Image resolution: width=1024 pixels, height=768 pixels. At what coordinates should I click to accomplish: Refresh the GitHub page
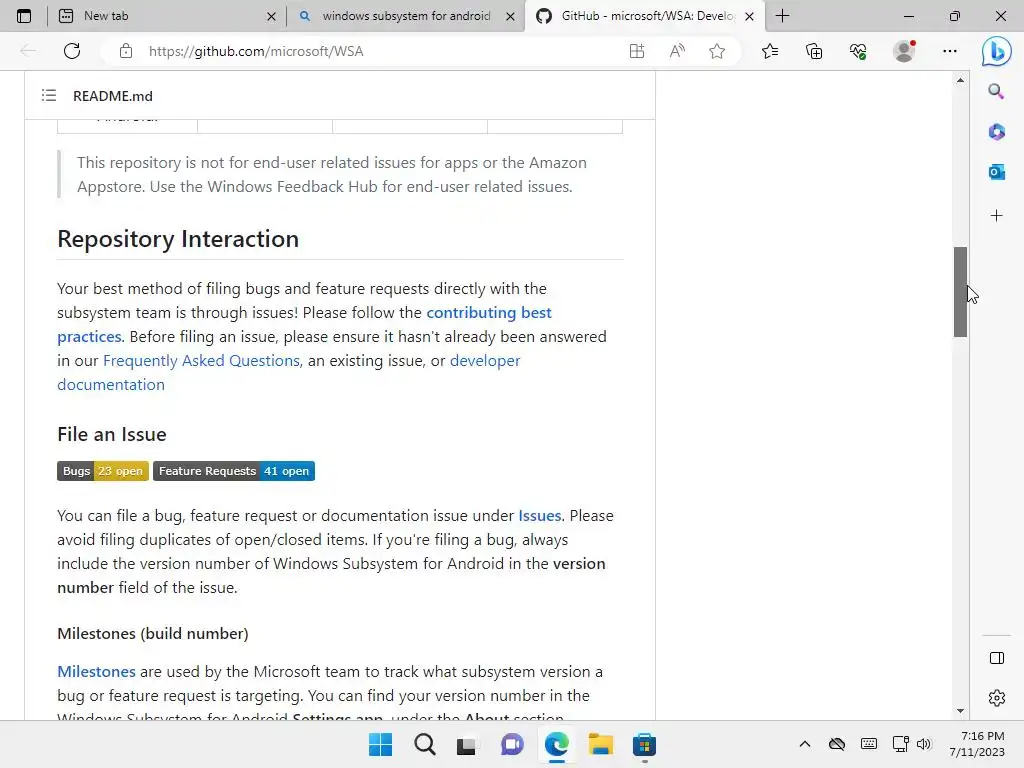pos(72,51)
